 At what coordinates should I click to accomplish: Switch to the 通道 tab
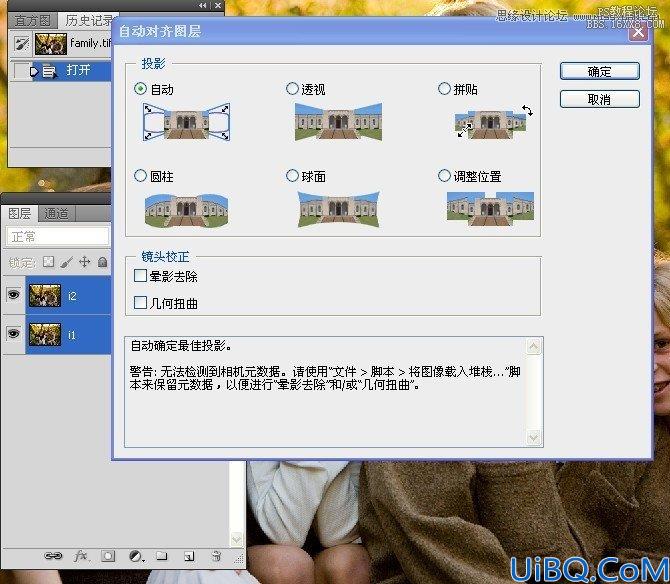coord(56,214)
